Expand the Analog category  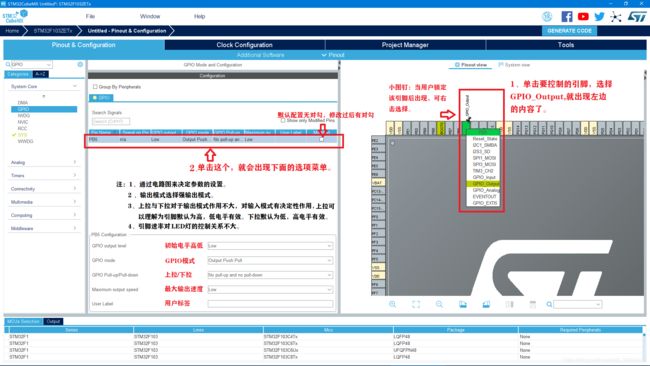[x=75, y=162]
